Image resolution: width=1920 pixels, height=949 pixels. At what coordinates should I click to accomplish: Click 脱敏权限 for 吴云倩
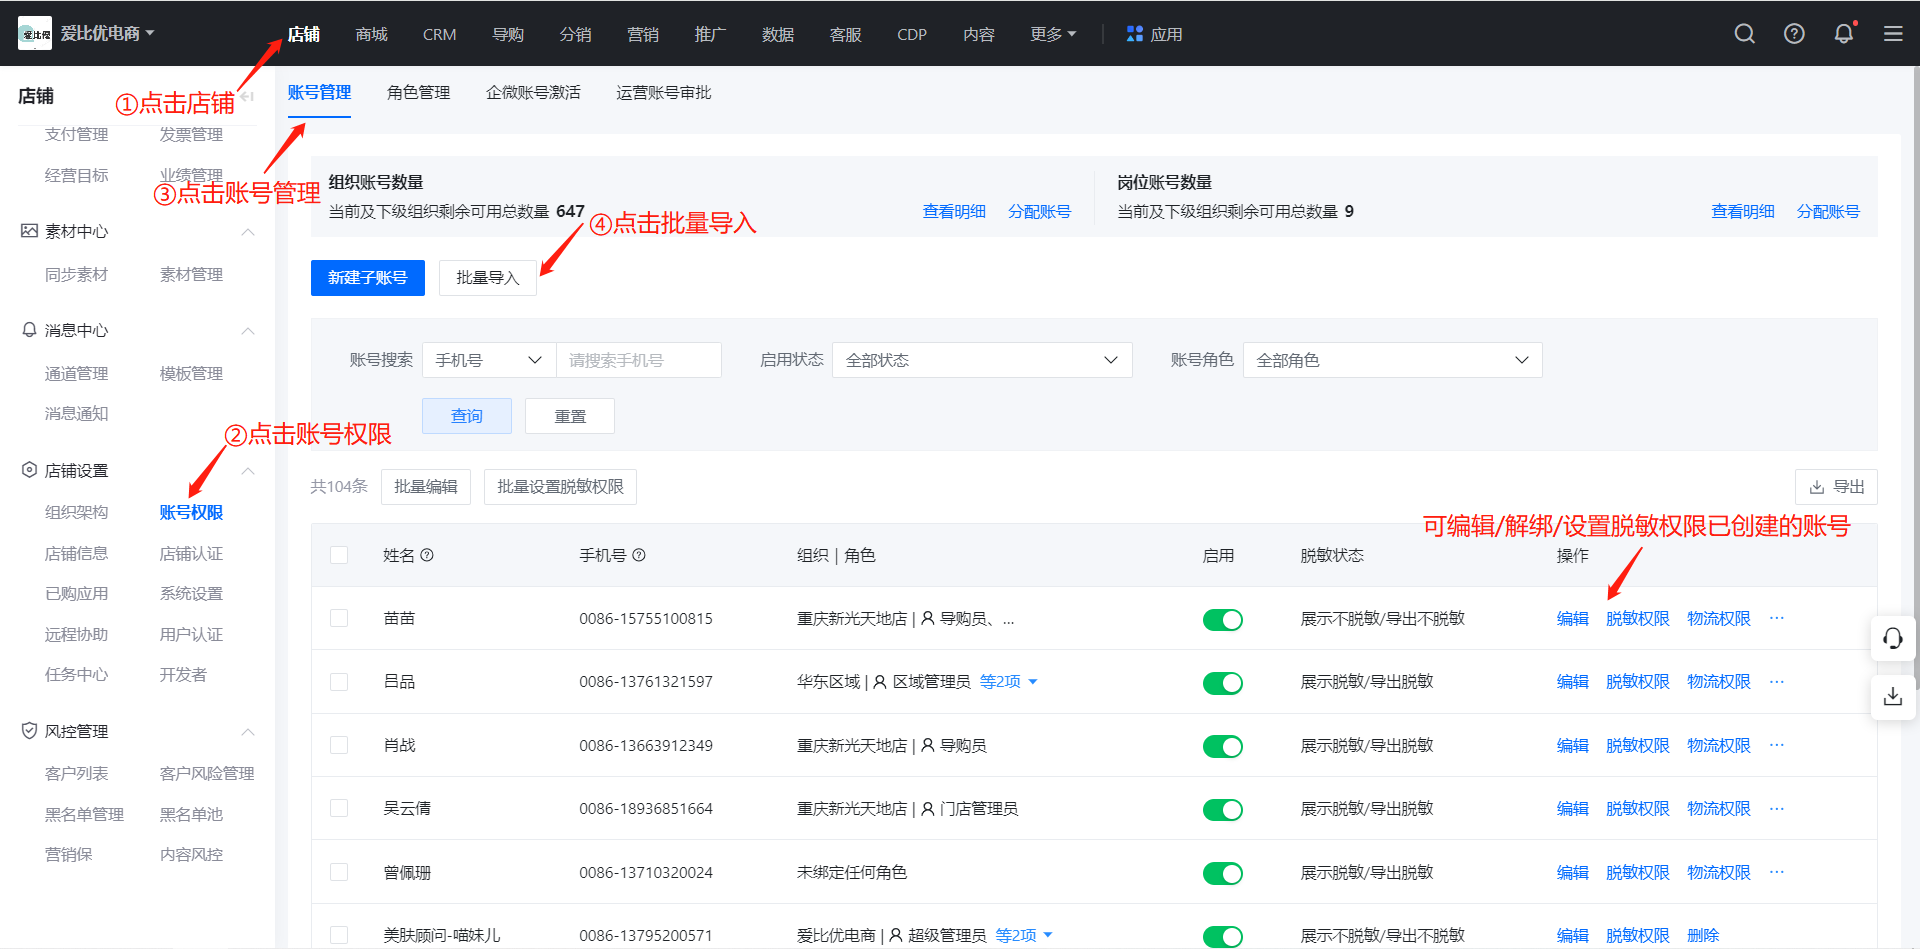[x=1638, y=808]
